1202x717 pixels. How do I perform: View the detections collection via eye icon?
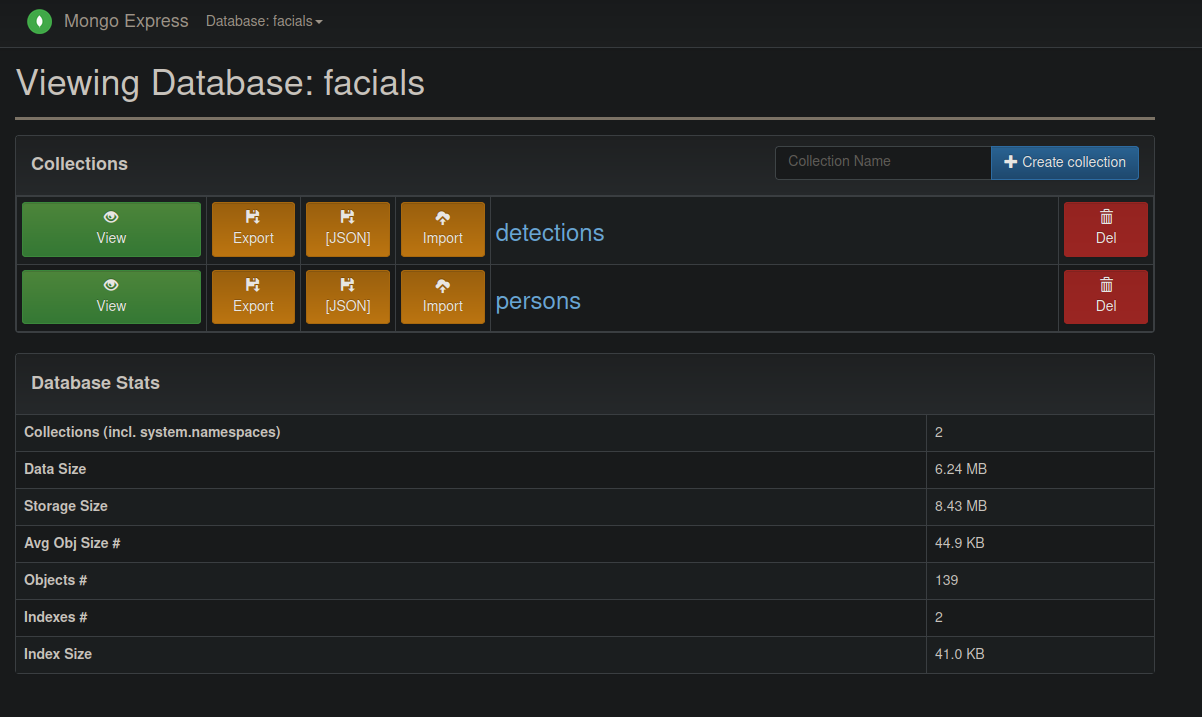[111, 229]
